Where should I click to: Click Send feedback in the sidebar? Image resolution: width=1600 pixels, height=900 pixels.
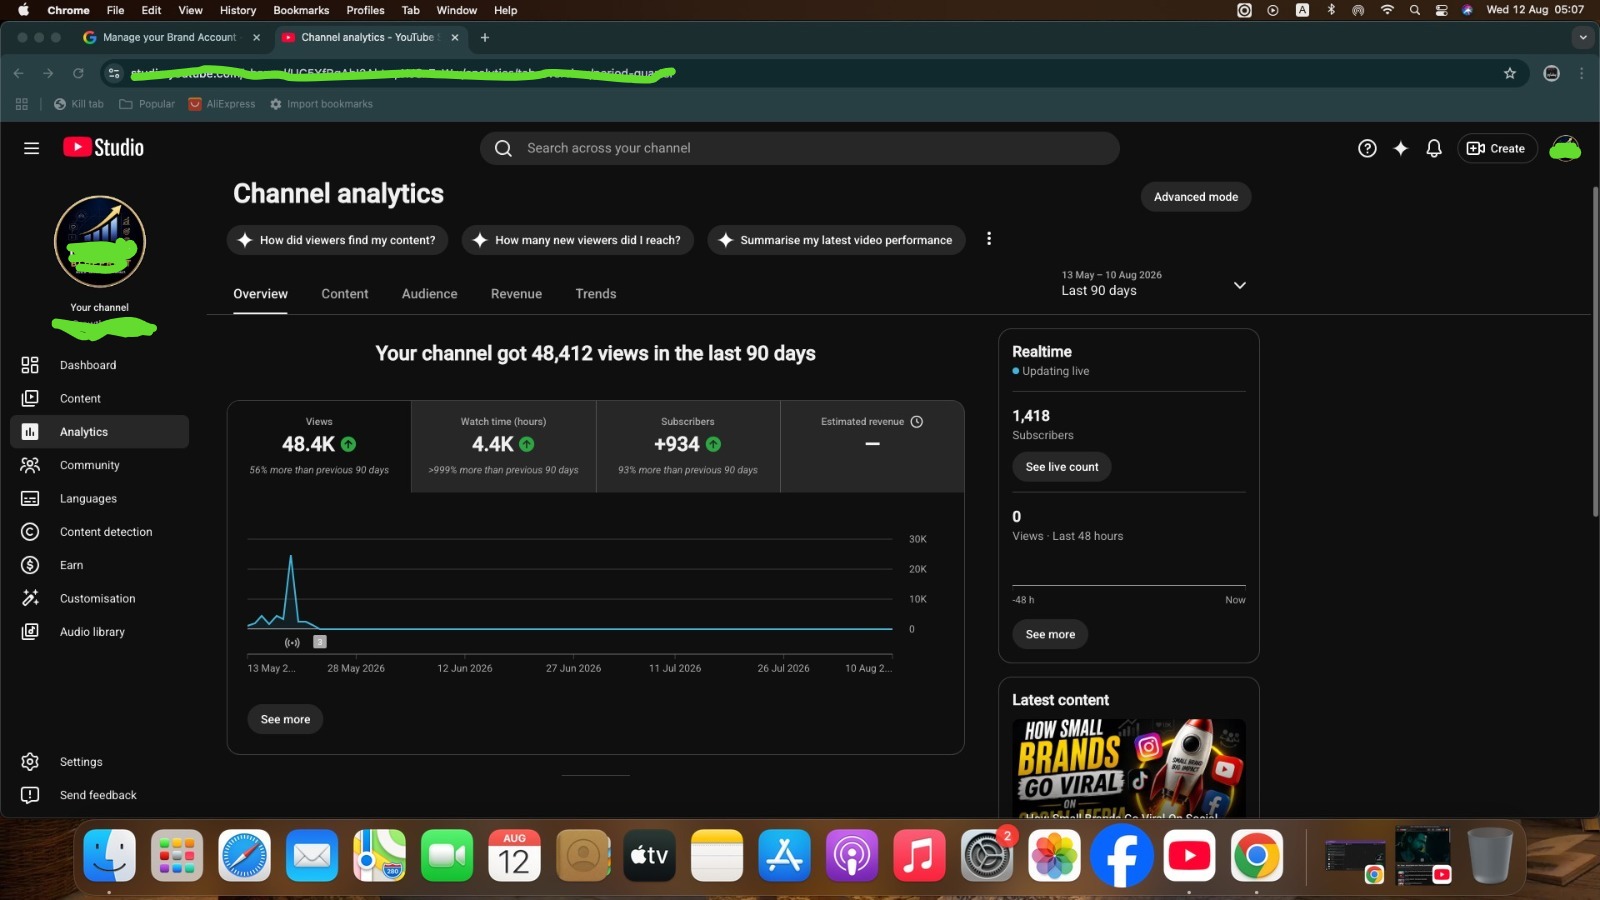[x=99, y=795]
